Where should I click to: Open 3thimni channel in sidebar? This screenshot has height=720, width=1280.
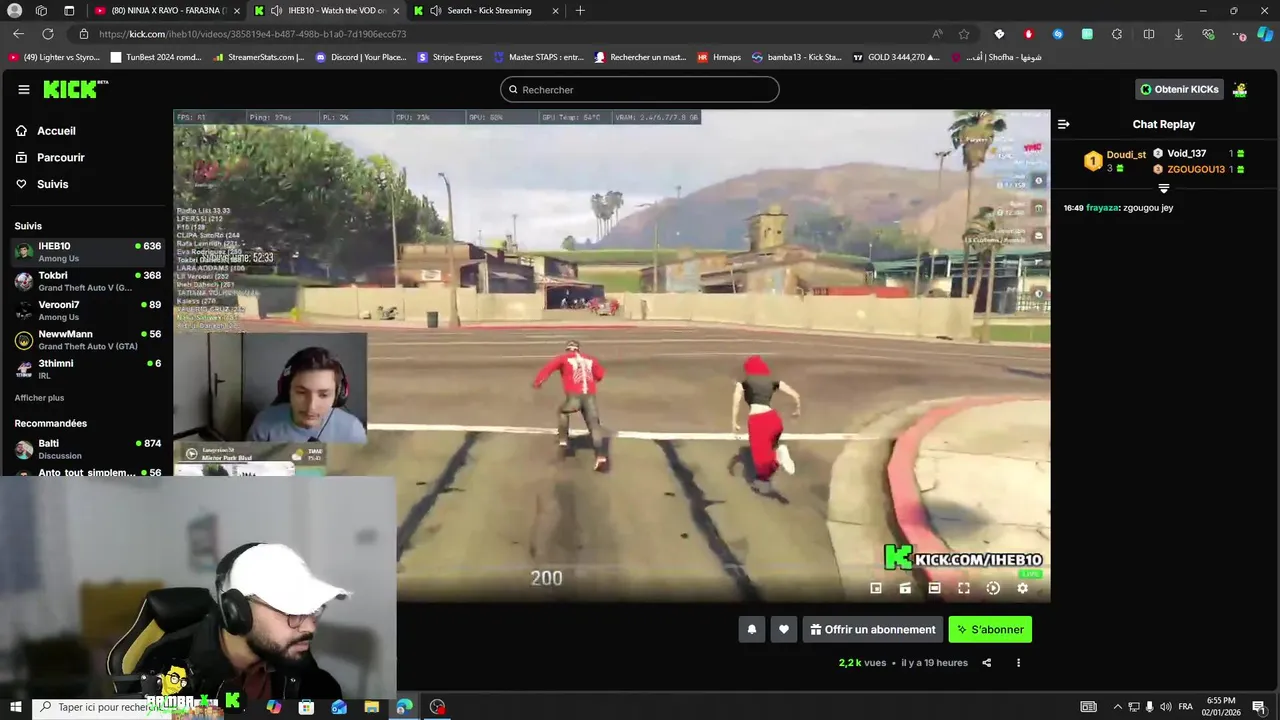[87, 369]
